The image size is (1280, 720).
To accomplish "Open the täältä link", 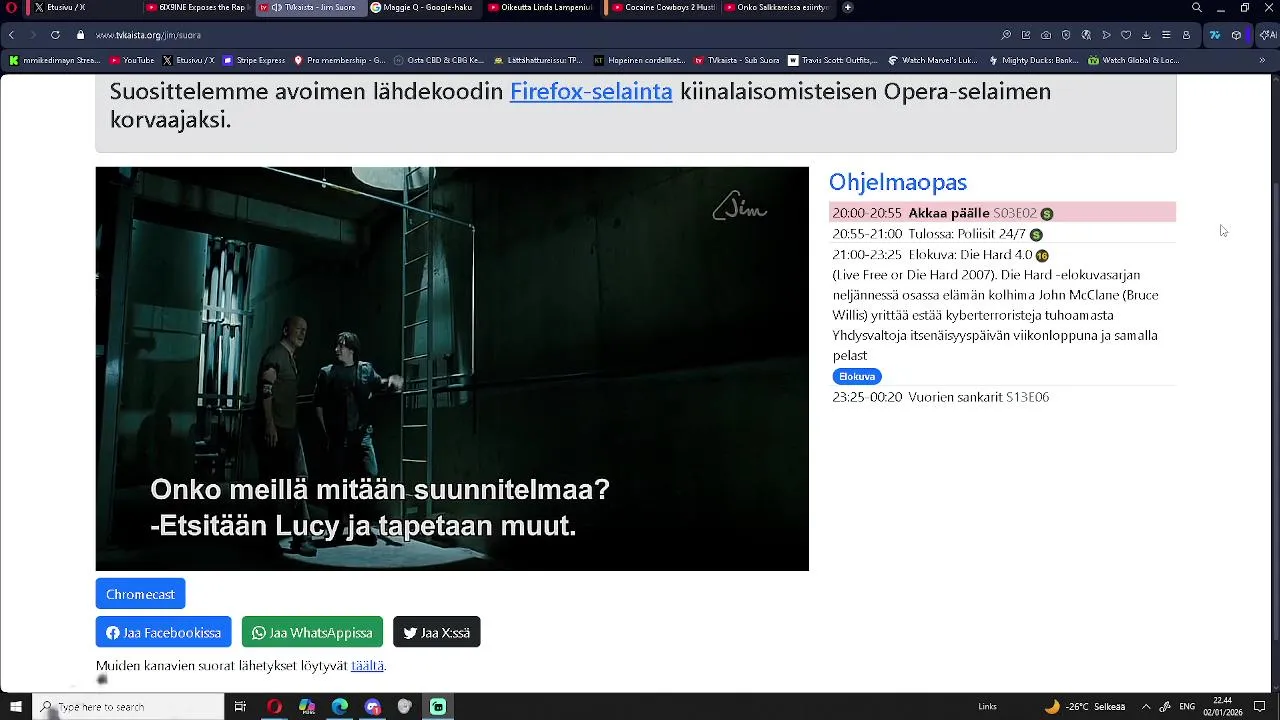I will pos(367,665).
